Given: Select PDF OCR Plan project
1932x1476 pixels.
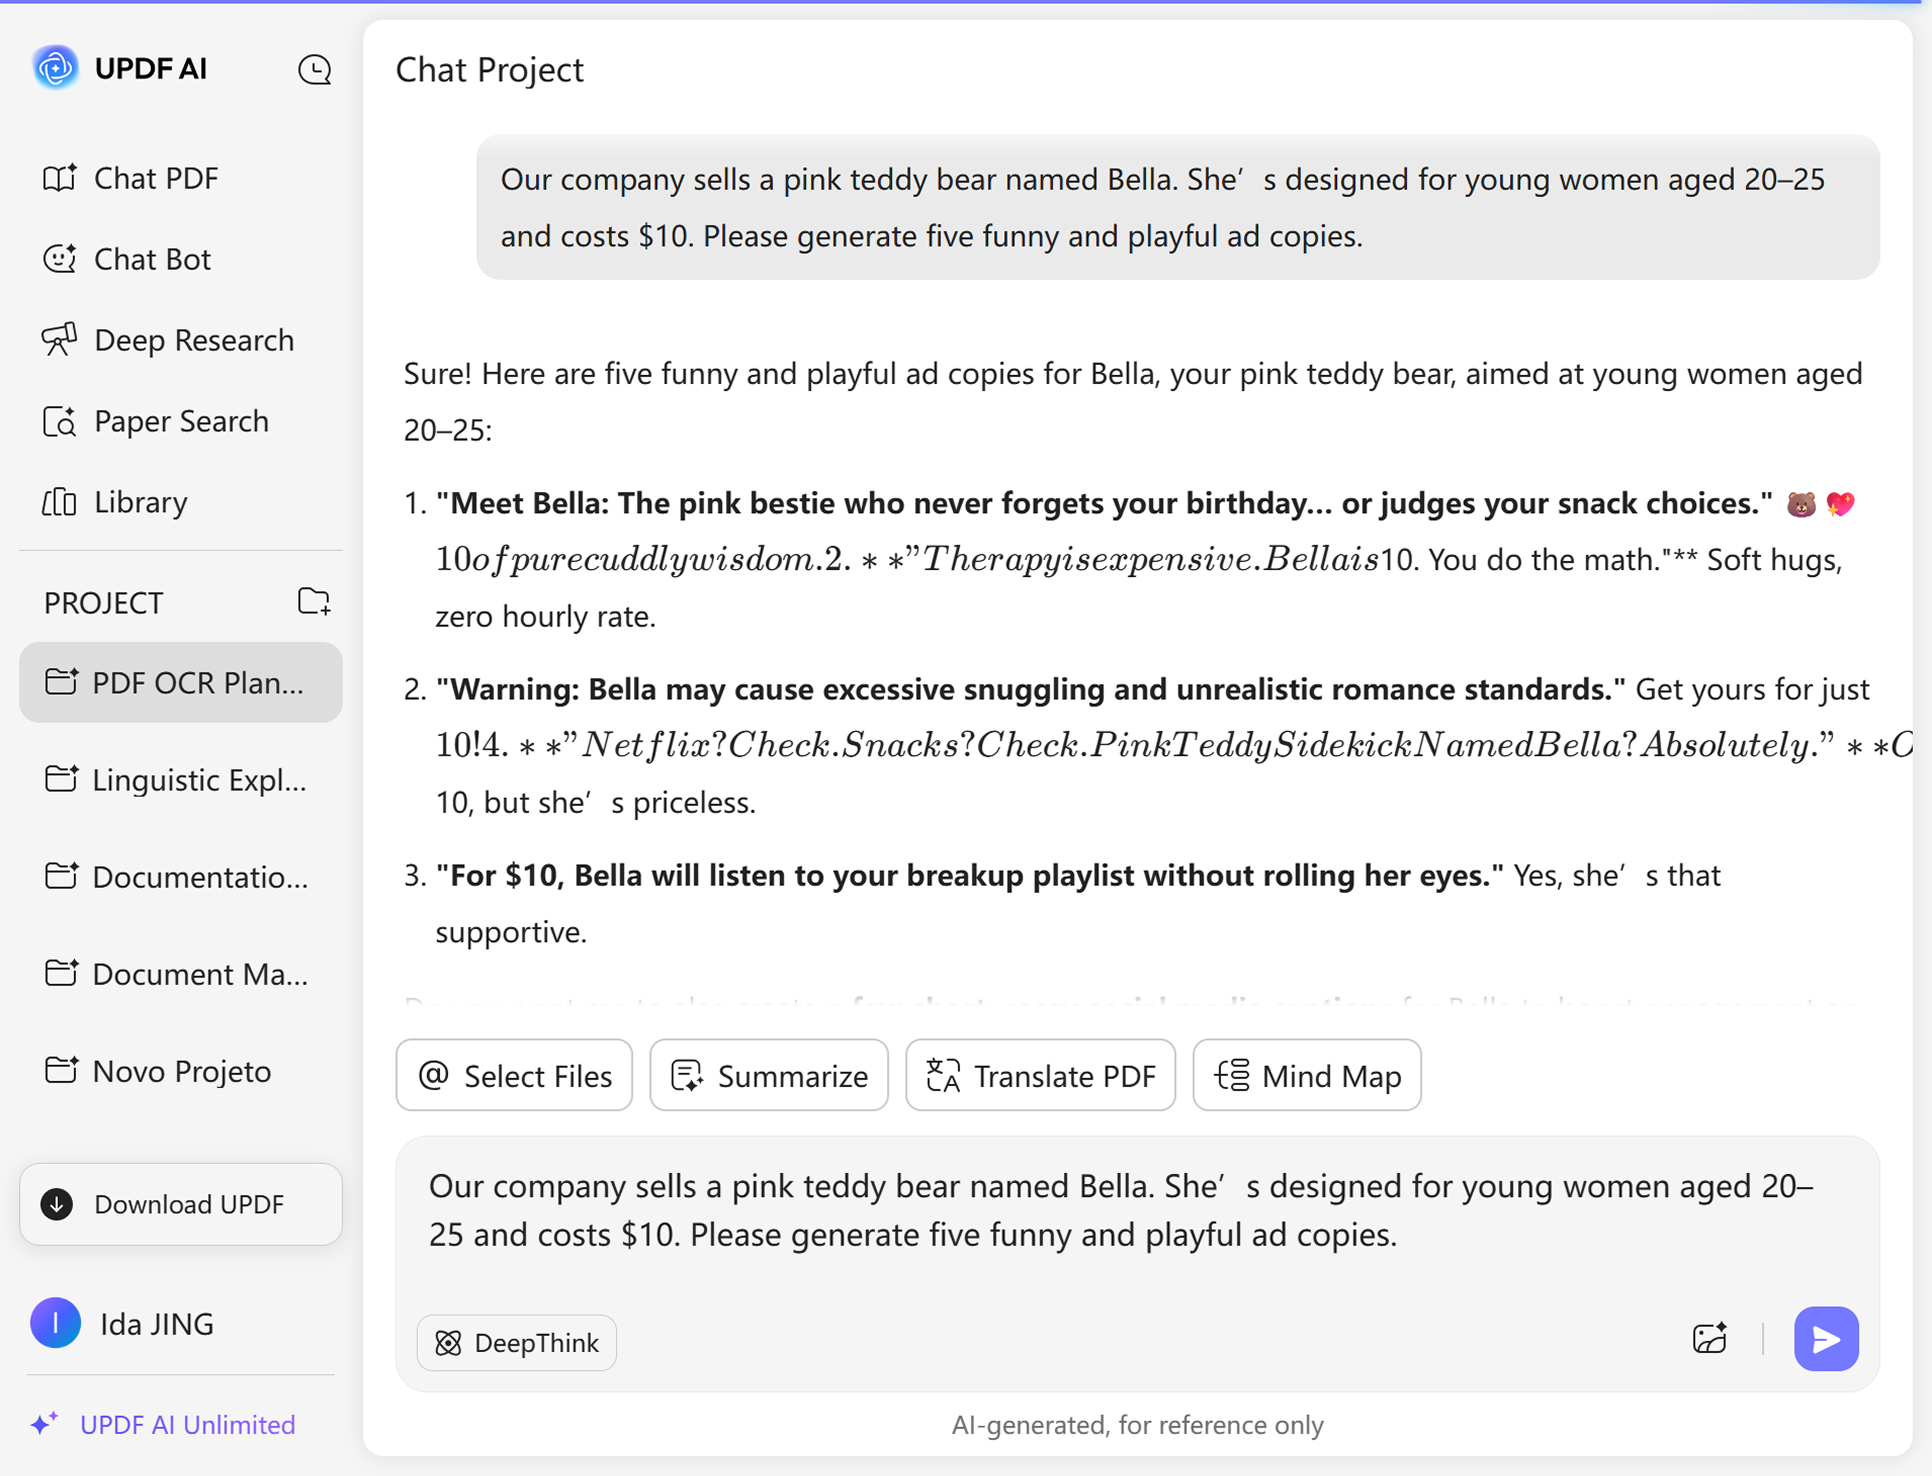Looking at the screenshot, I should tap(181, 683).
